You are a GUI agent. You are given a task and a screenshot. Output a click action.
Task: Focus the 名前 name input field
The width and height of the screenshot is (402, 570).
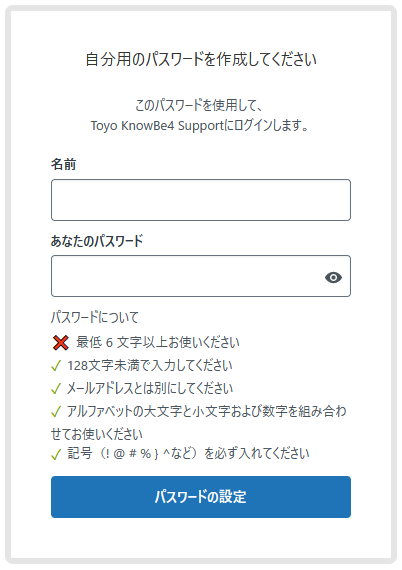point(201,200)
